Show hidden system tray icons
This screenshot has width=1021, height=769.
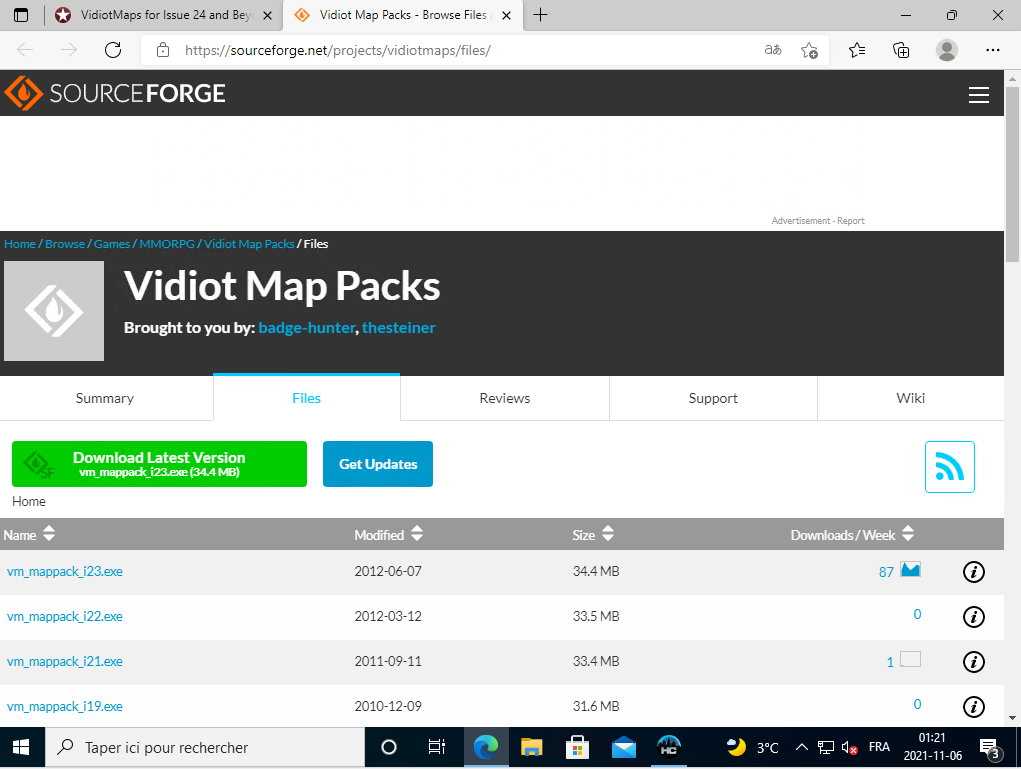[x=802, y=748]
